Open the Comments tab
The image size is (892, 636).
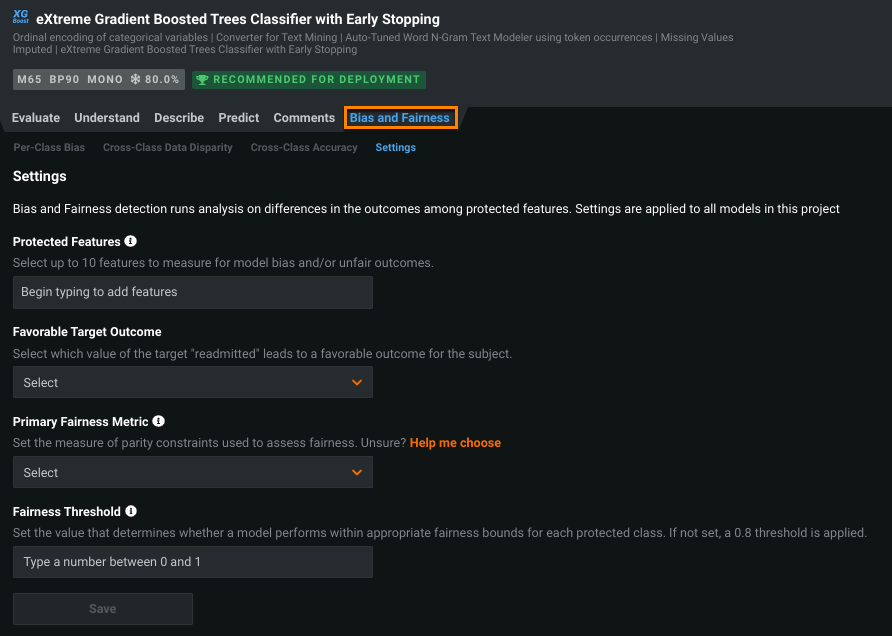coord(304,118)
